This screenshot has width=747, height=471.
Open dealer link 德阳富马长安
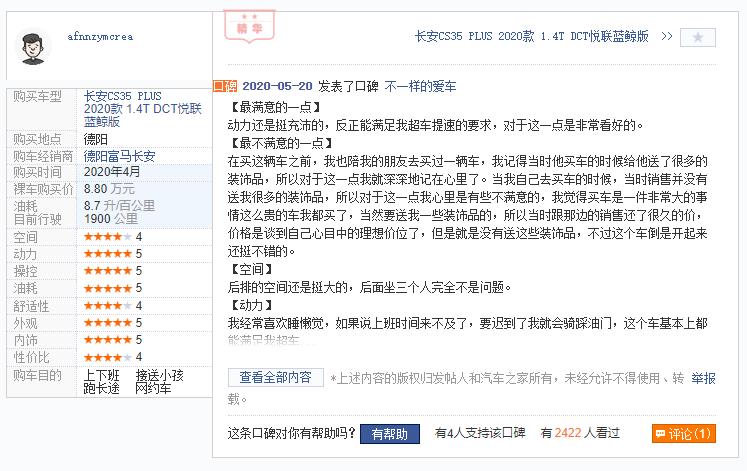coord(119,156)
